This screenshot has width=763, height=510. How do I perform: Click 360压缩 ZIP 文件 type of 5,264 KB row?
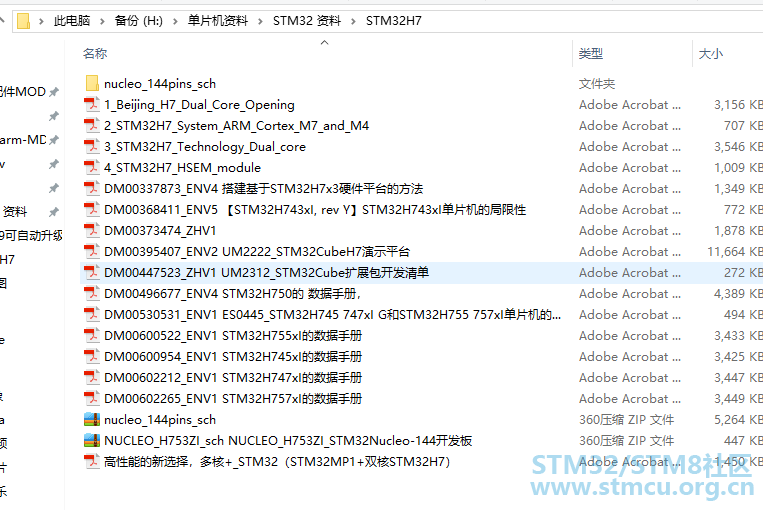626,419
